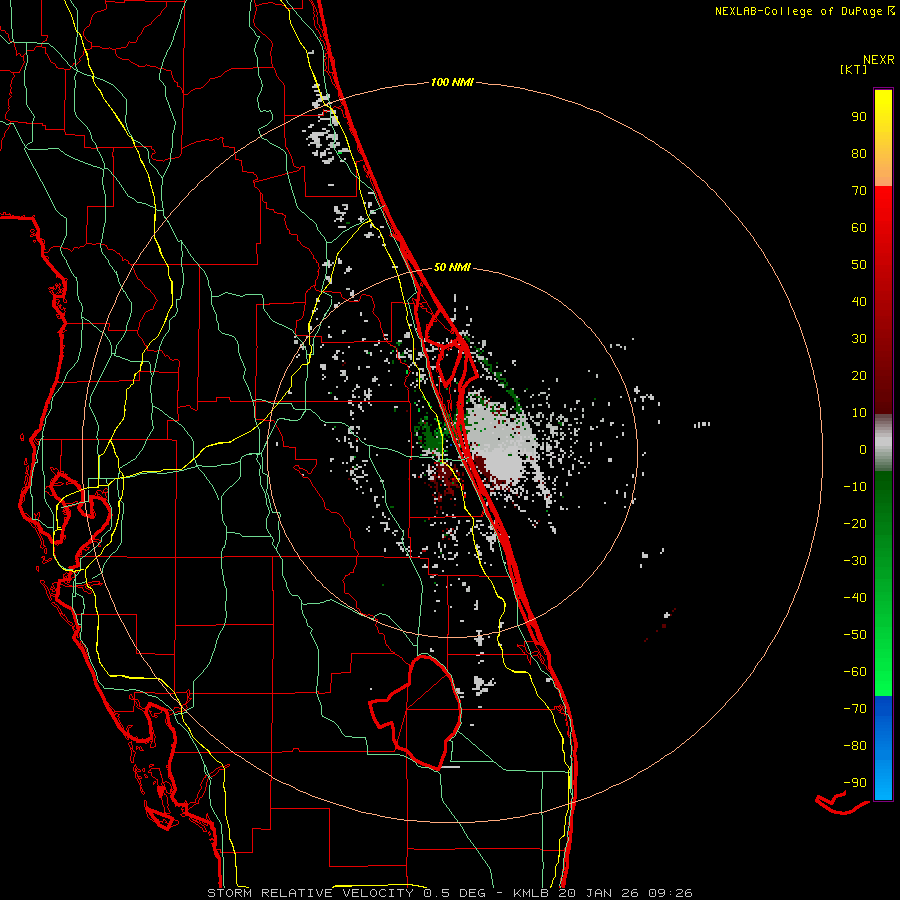Click the -60 value on velocity scale
Viewport: 900px width, 900px height.
click(x=855, y=672)
